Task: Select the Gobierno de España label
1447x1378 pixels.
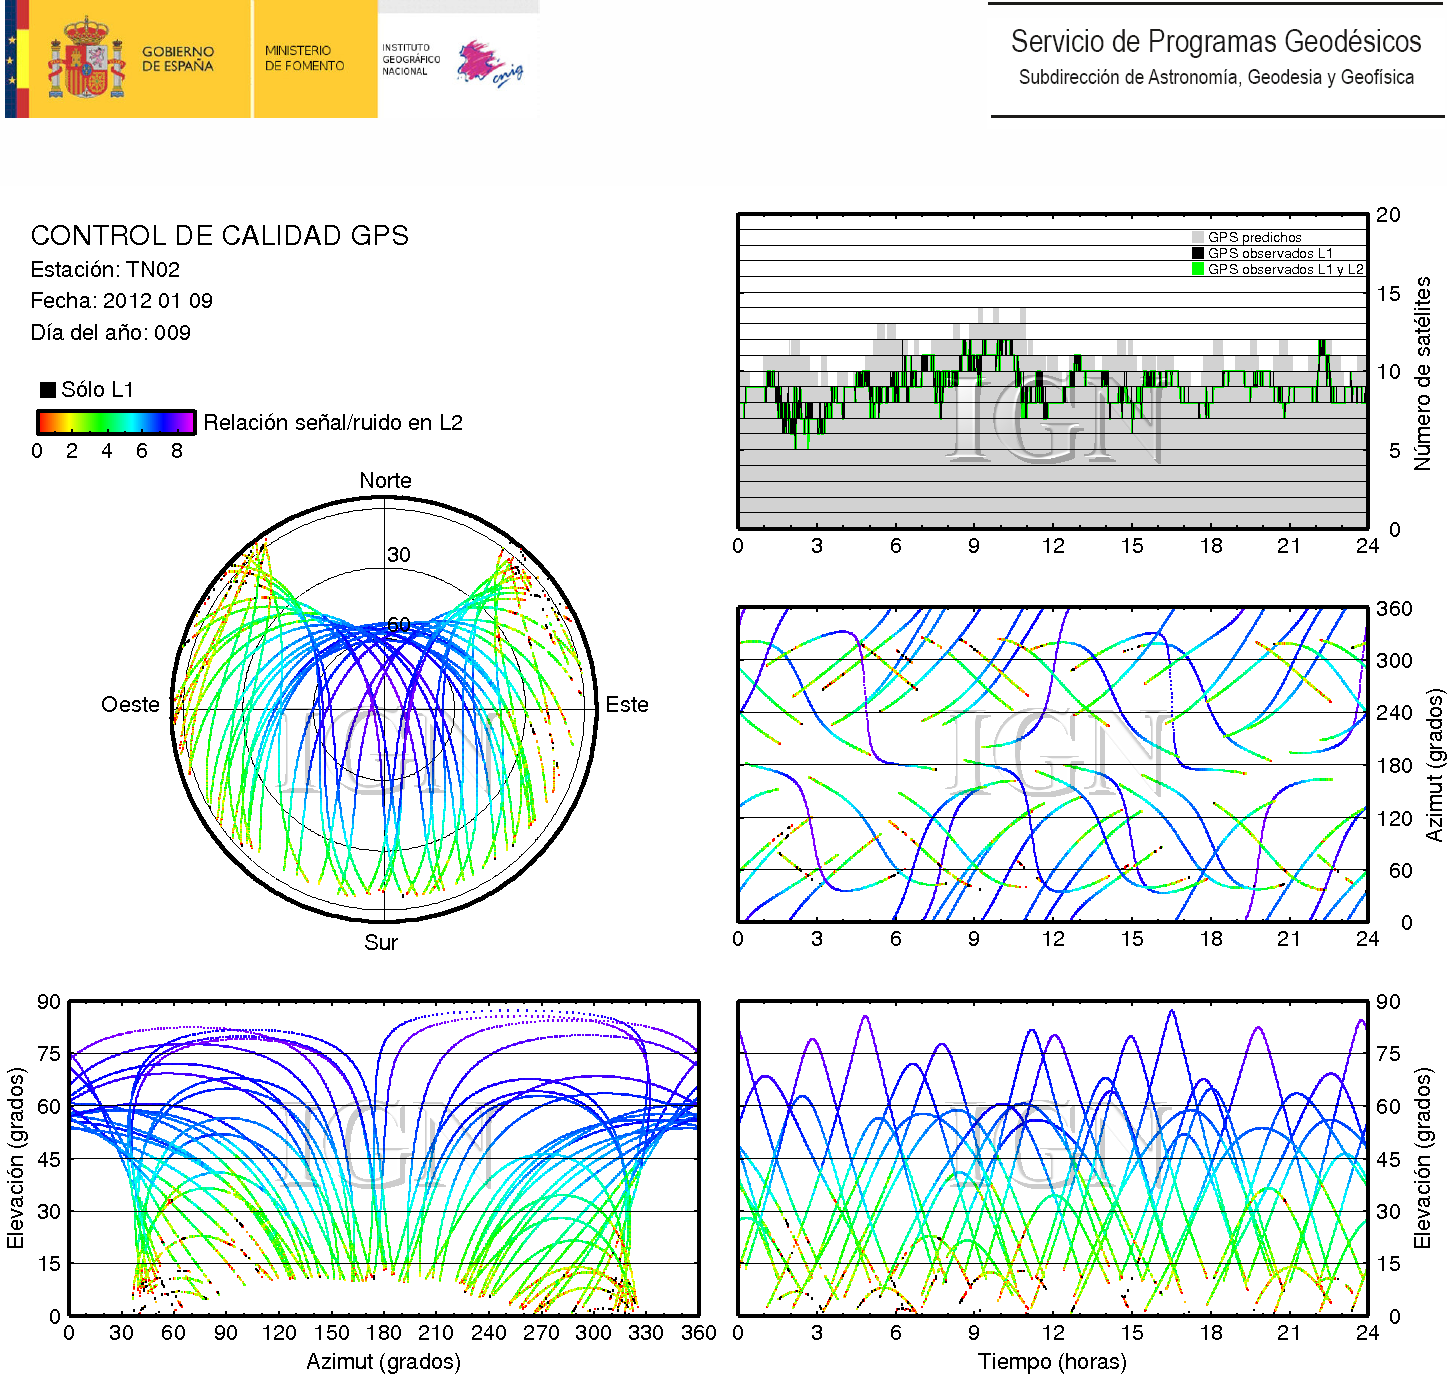Action: pyautogui.click(x=178, y=59)
